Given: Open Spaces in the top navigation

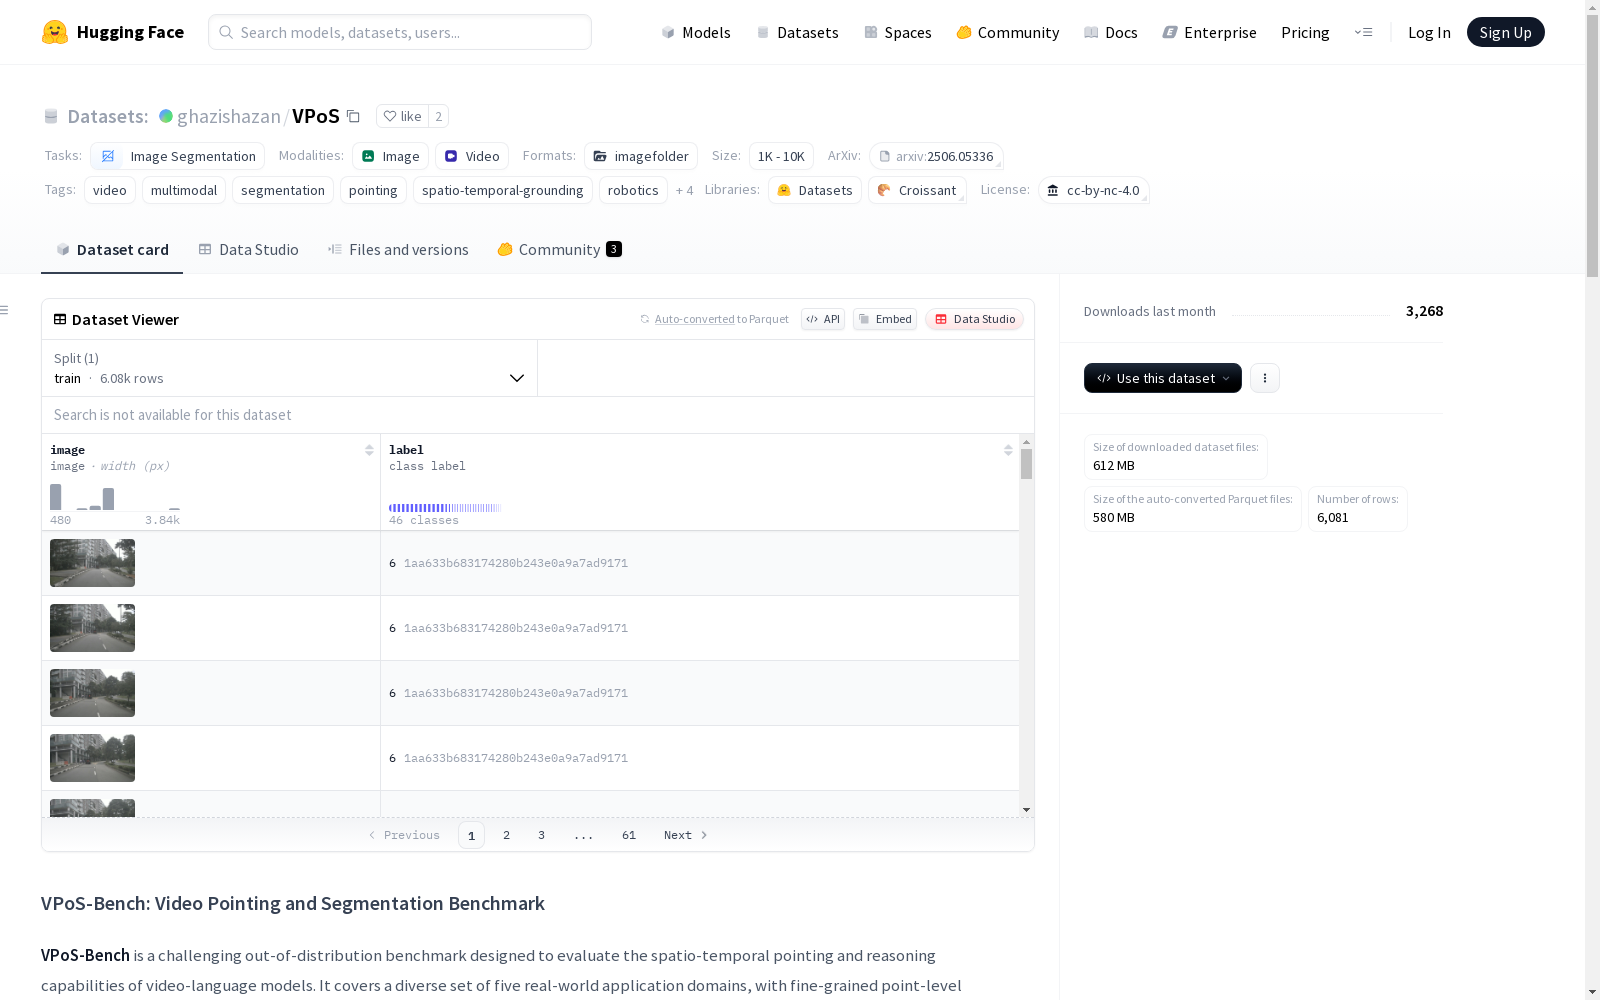Looking at the screenshot, I should point(898,32).
